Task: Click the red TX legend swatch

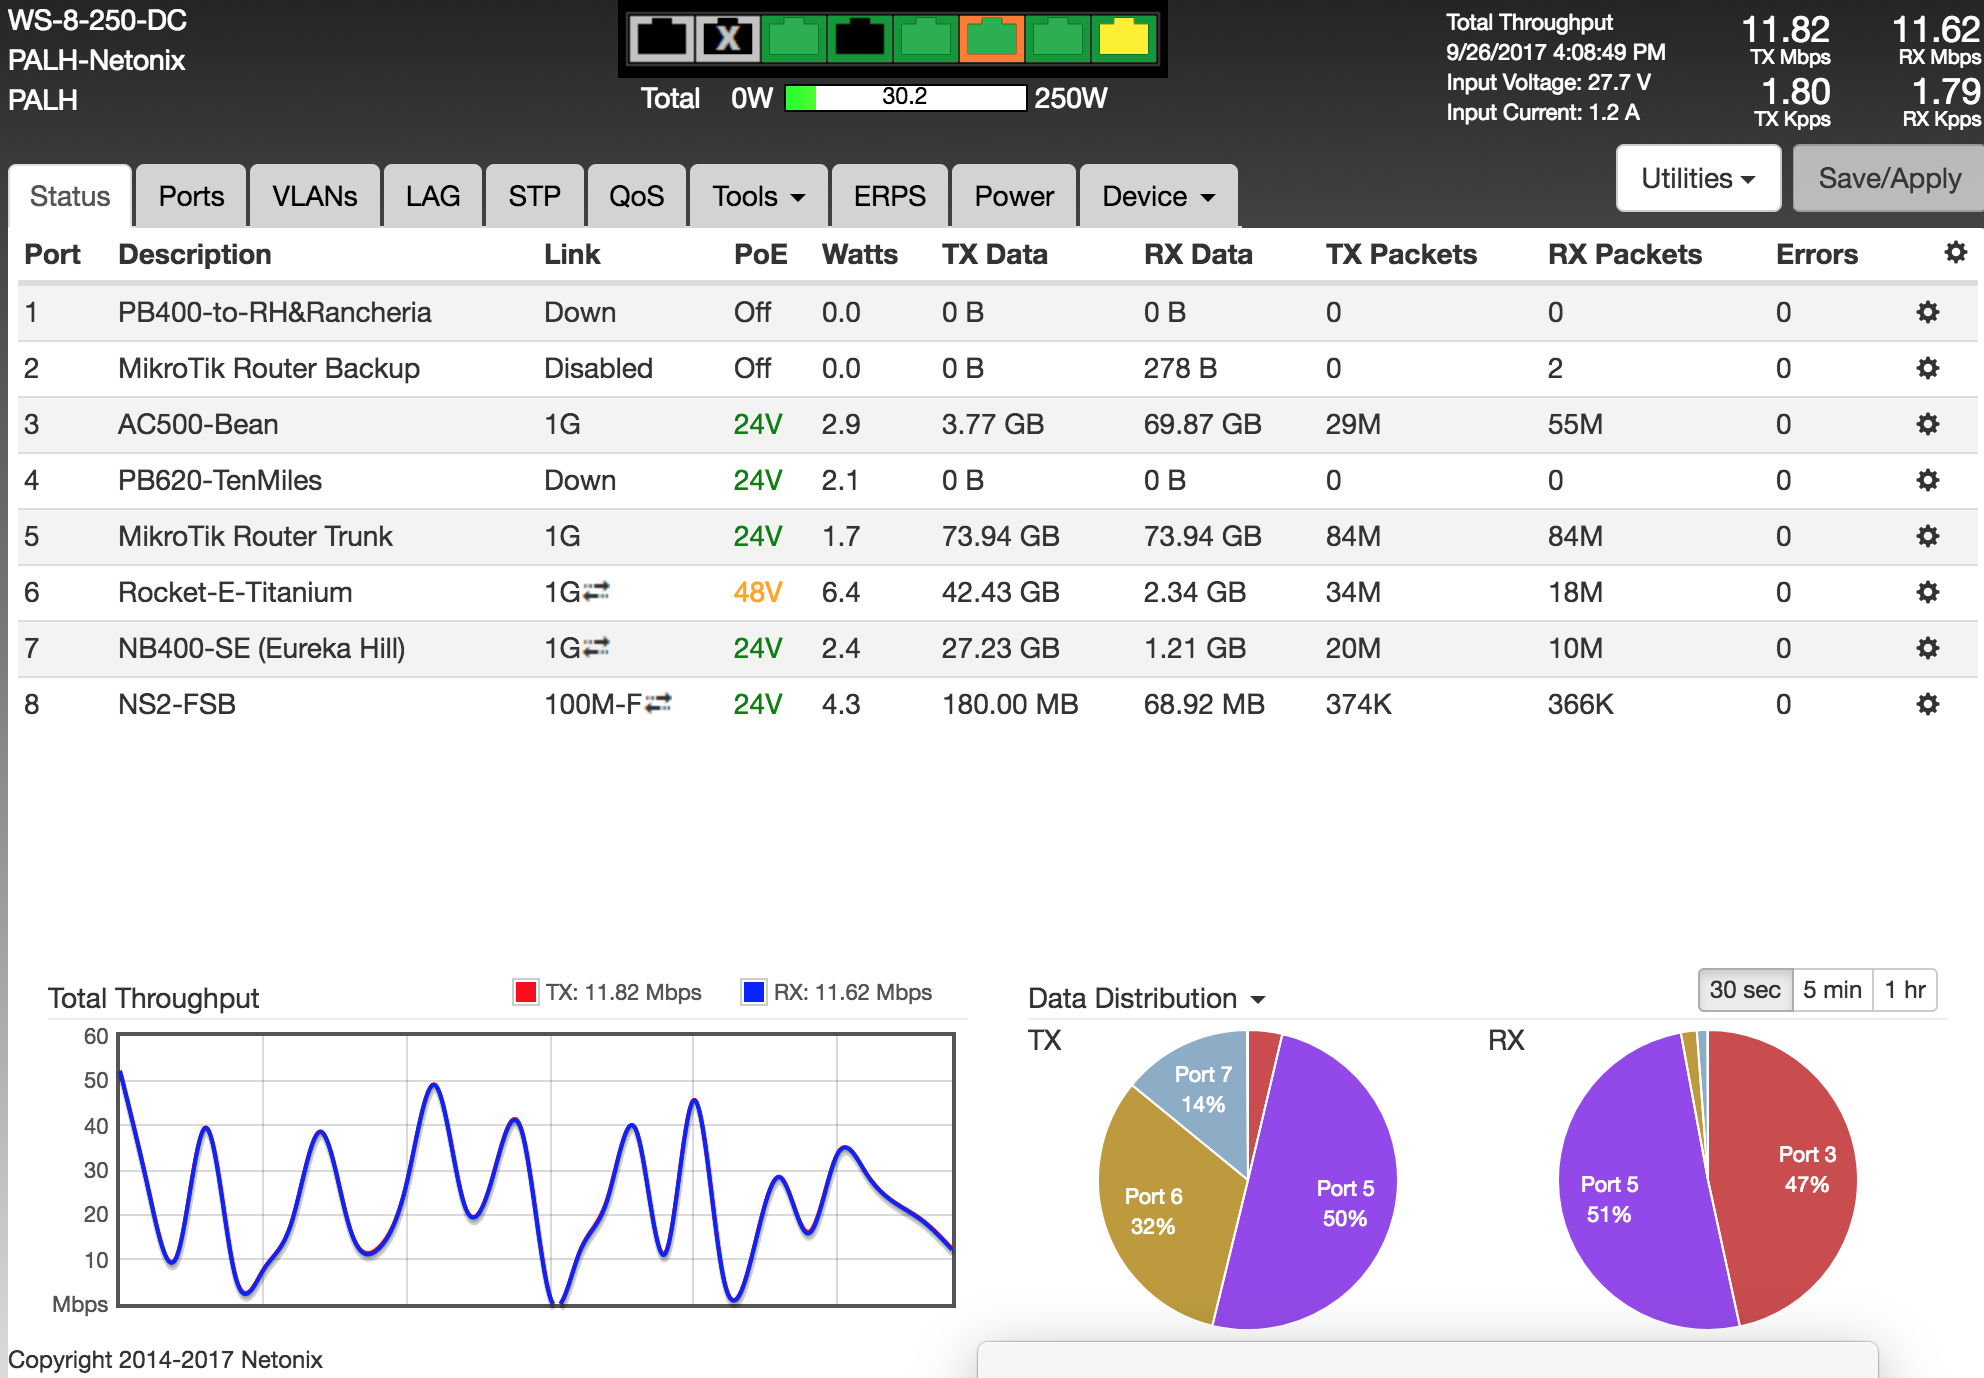Action: (x=525, y=992)
